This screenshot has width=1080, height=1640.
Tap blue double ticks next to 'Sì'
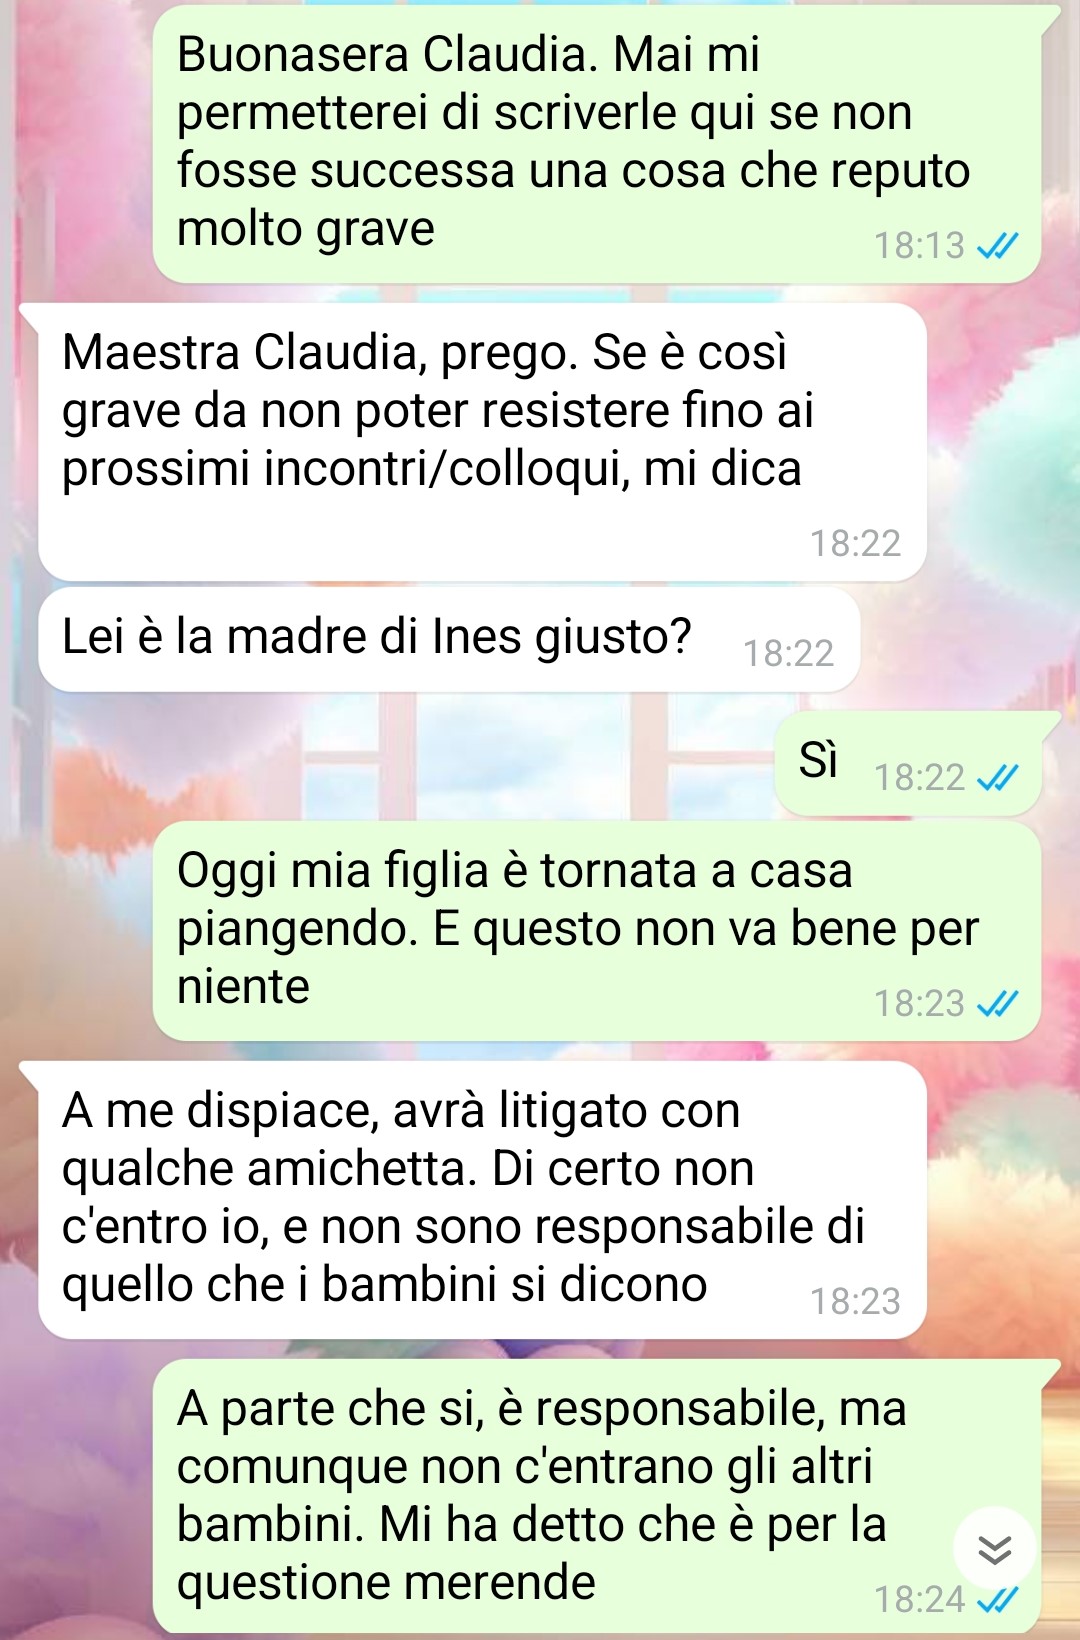[997, 777]
